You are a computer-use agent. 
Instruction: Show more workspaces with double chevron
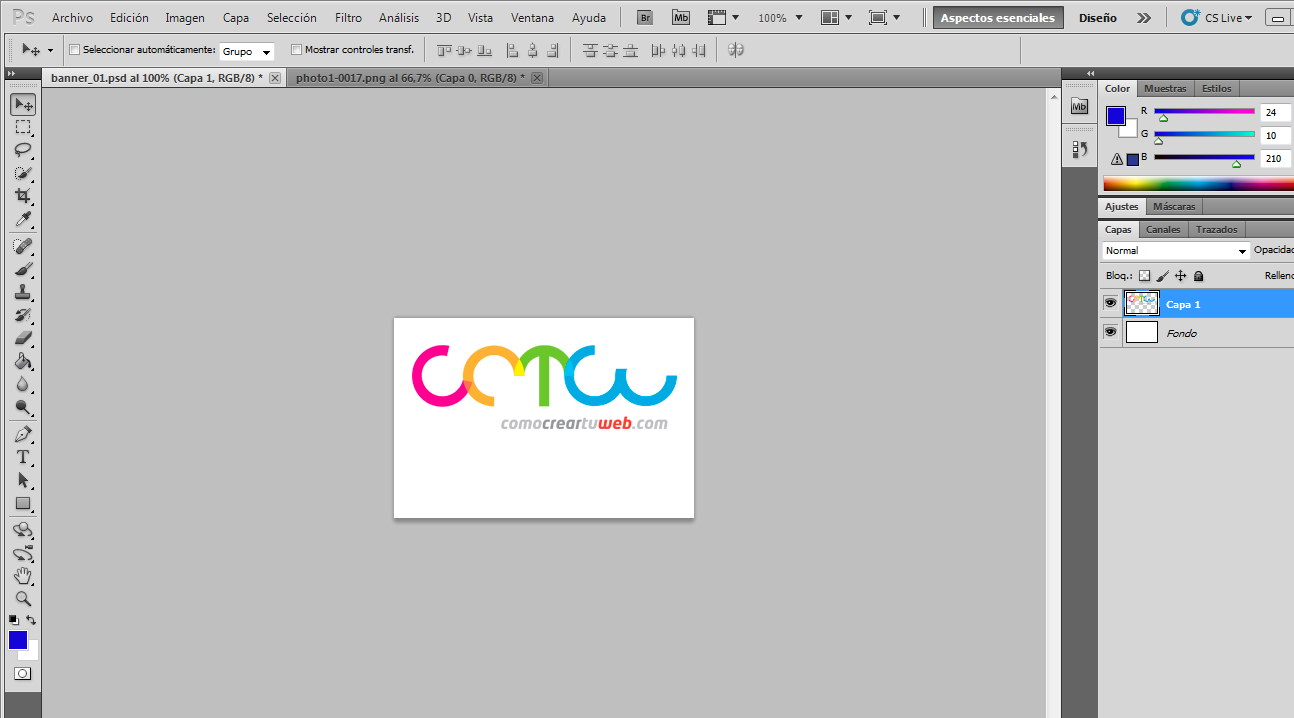[1144, 18]
